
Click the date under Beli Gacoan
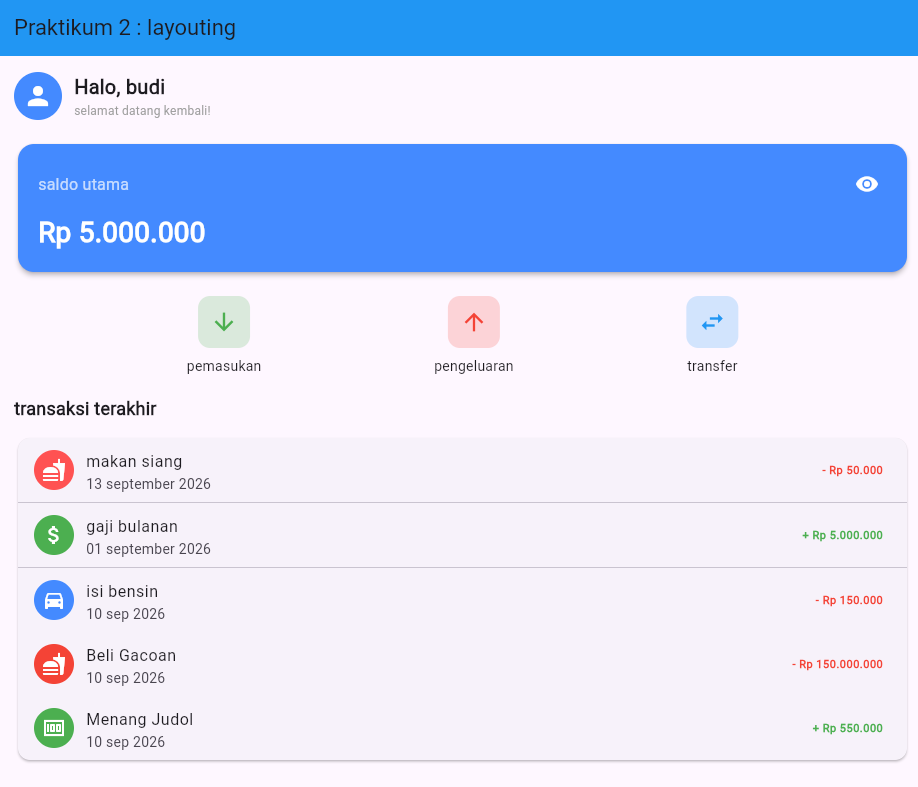coord(126,677)
